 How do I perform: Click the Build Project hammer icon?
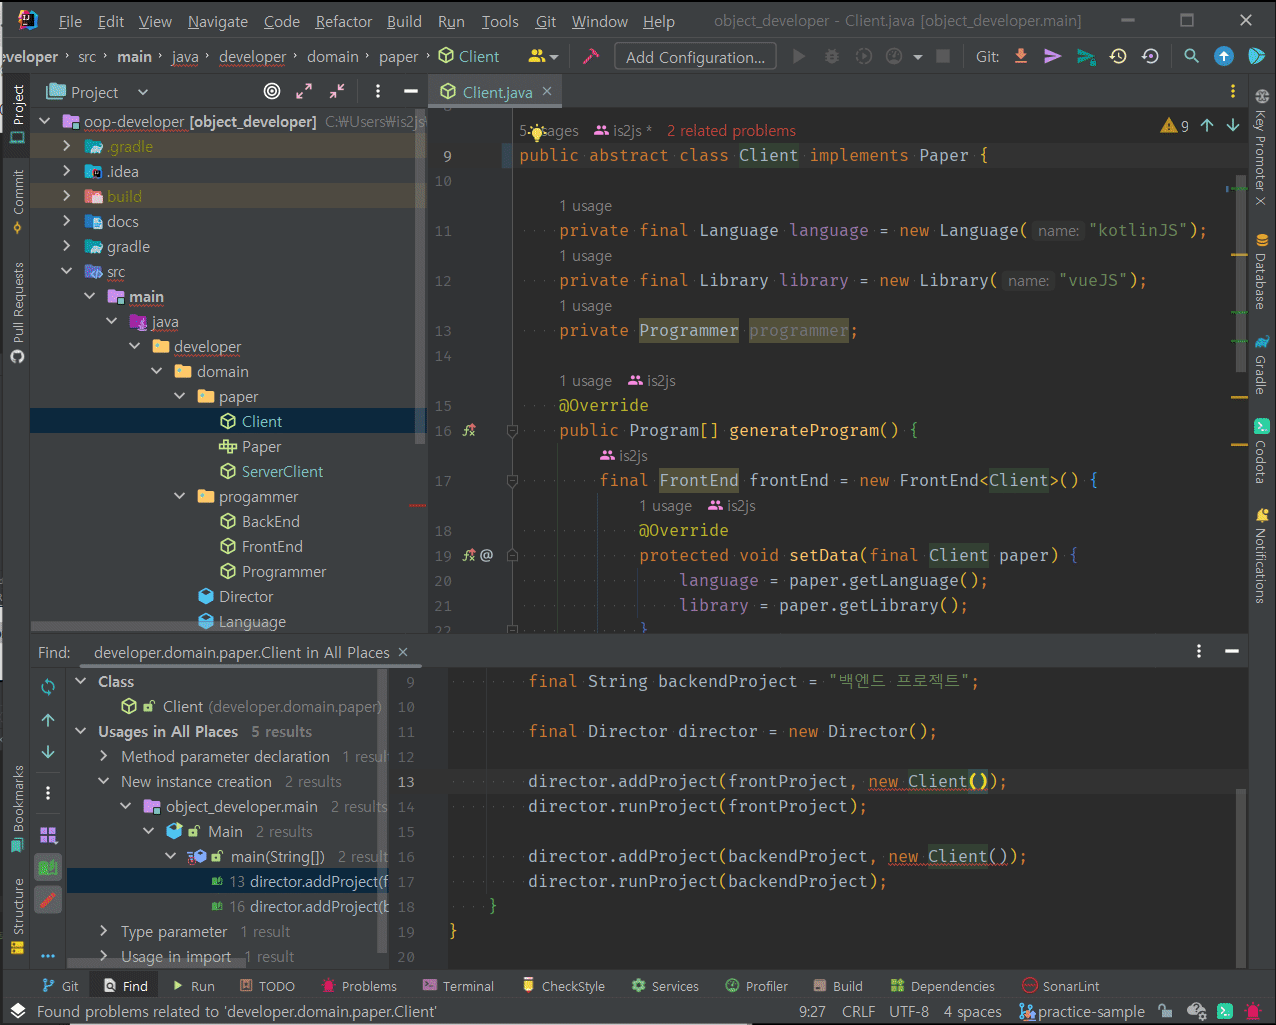click(x=591, y=56)
